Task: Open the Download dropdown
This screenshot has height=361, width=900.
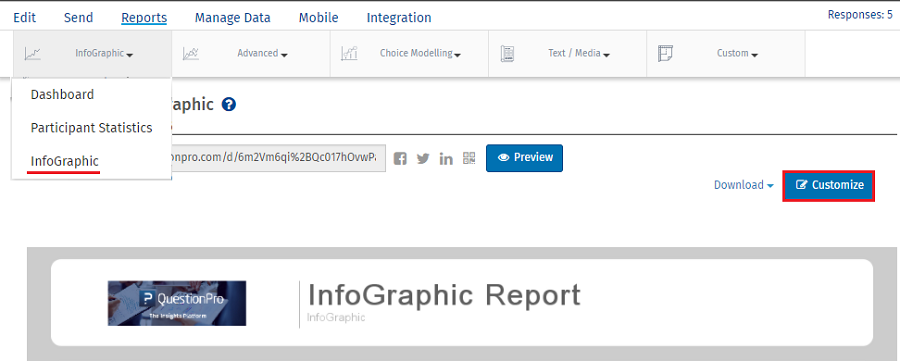Action: pyautogui.click(x=743, y=185)
